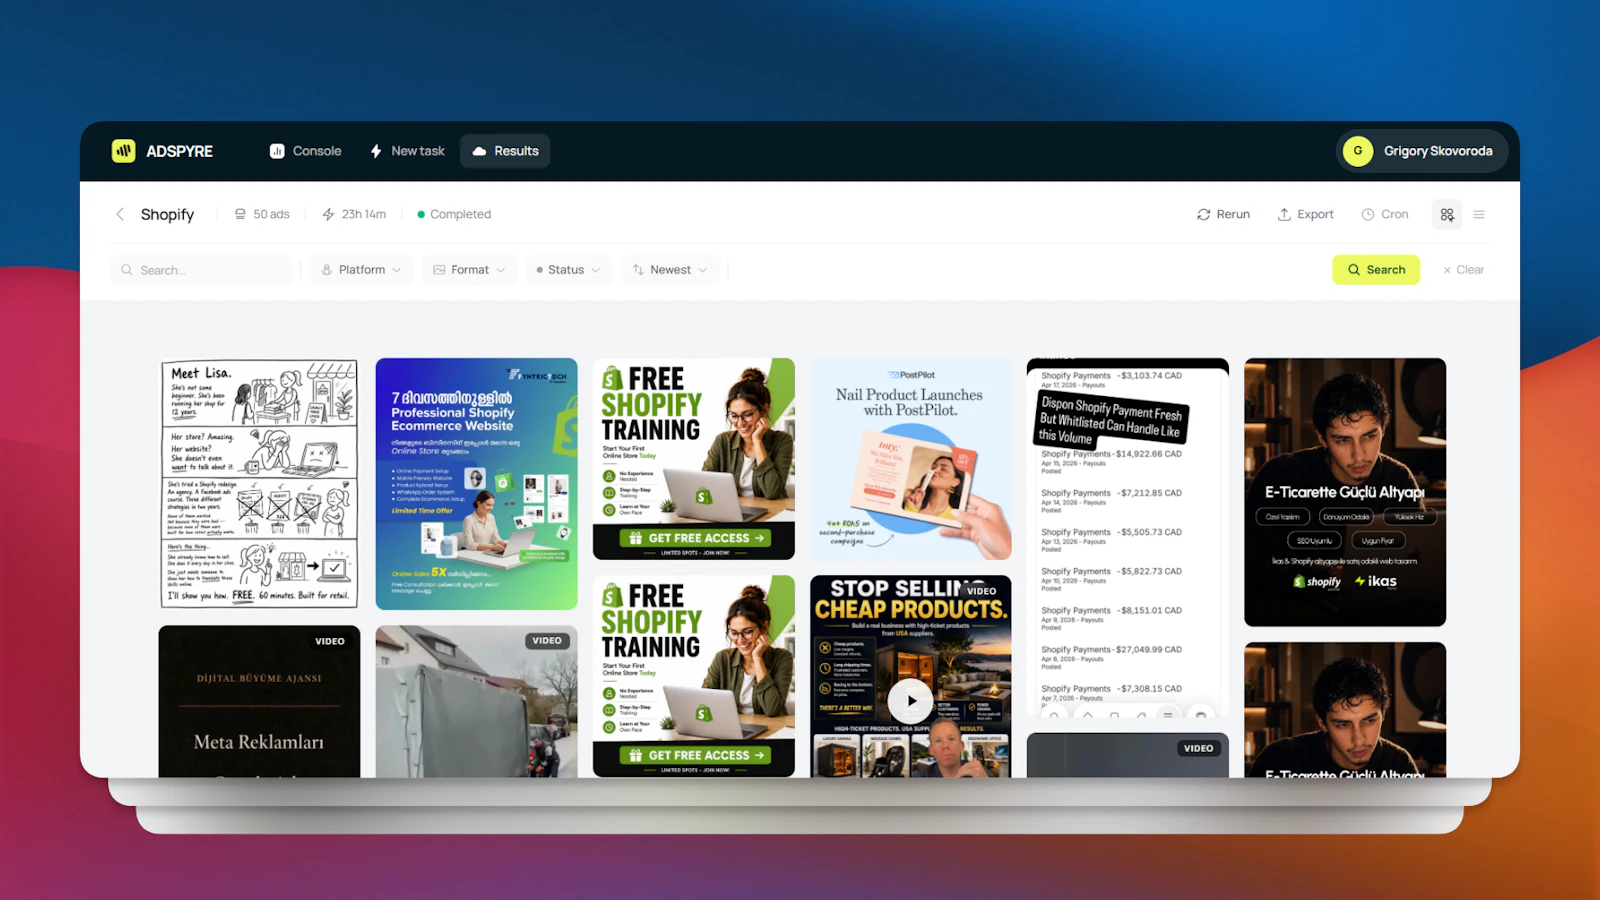Image resolution: width=1600 pixels, height=900 pixels.
Task: Go back using the left chevron
Action: tap(120, 214)
